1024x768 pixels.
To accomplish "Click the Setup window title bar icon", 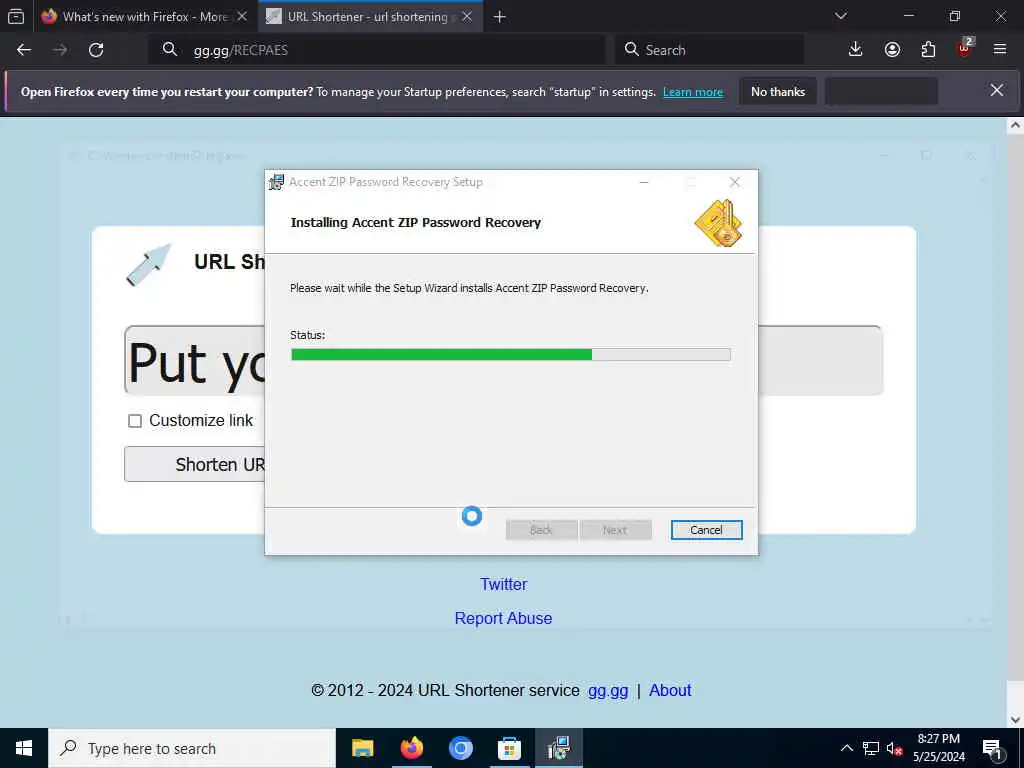I will 277,182.
